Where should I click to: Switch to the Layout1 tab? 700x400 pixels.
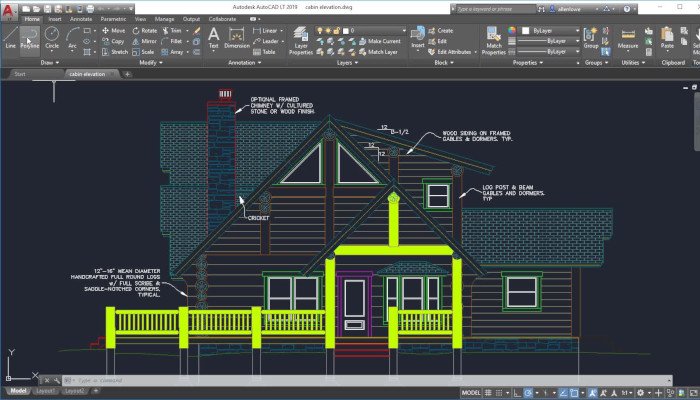point(45,391)
